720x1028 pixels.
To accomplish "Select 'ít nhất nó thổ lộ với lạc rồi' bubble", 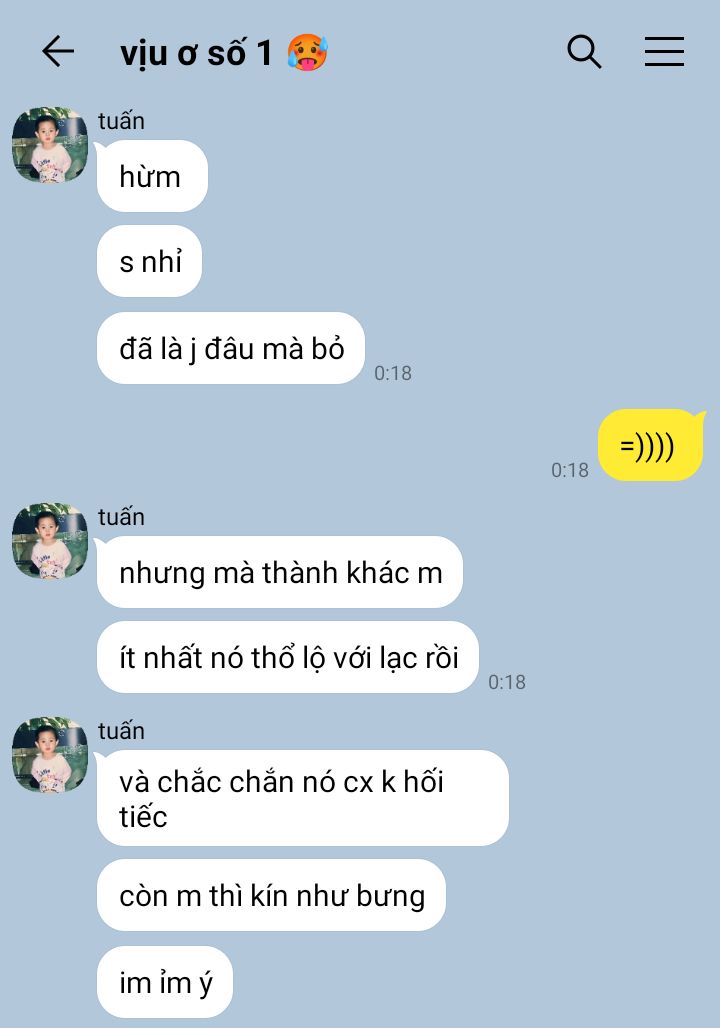I will pos(288,658).
